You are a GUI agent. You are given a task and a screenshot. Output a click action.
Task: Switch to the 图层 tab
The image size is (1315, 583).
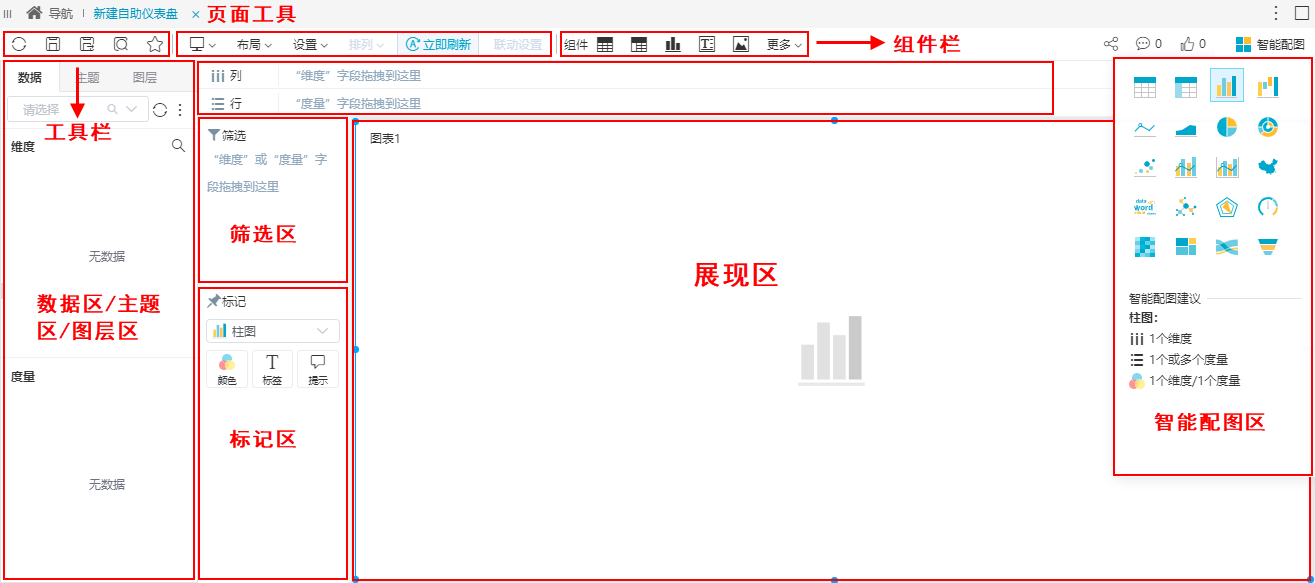[x=145, y=77]
